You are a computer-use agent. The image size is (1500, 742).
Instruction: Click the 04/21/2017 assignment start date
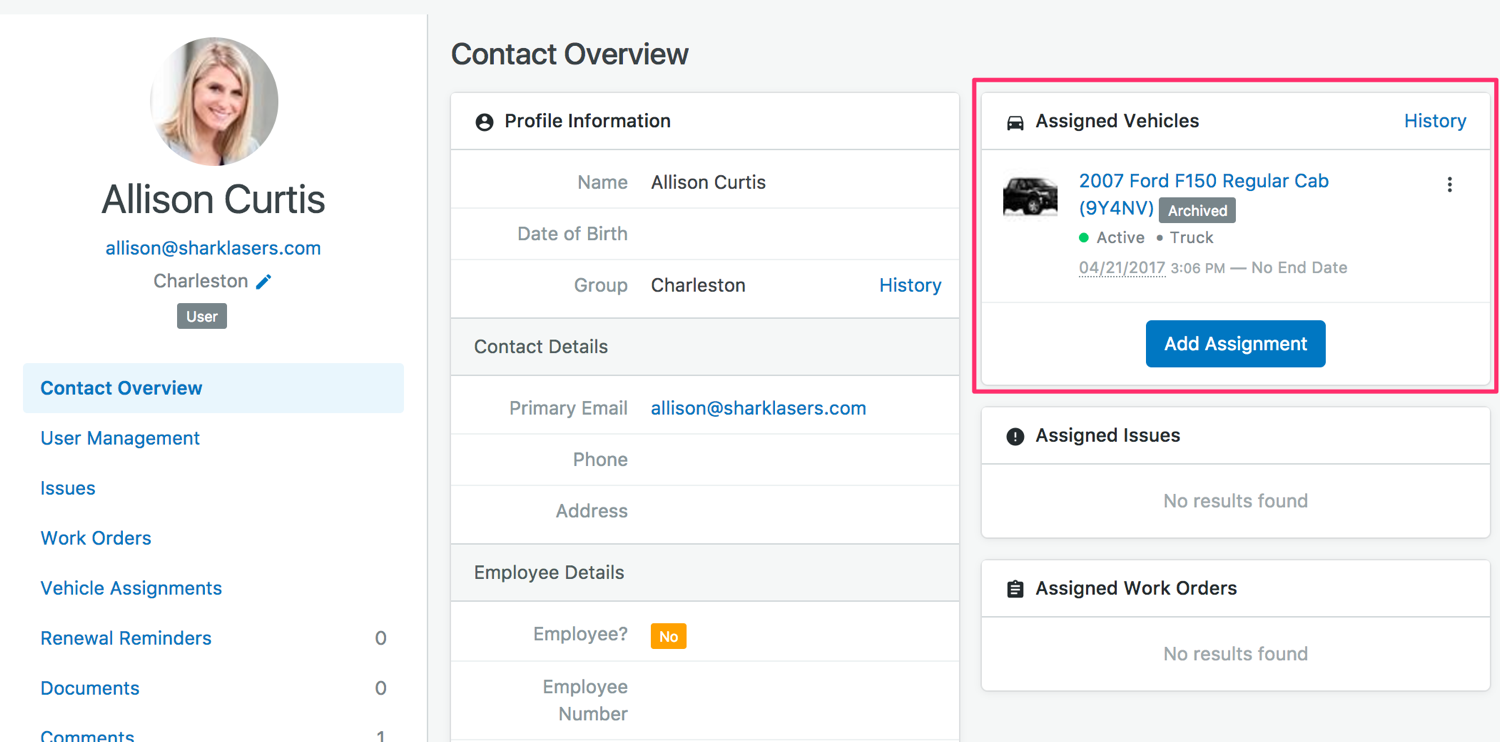[1121, 268]
